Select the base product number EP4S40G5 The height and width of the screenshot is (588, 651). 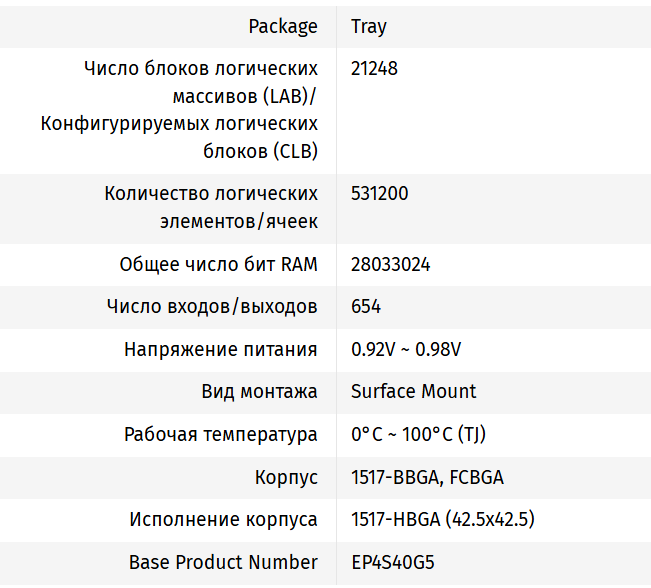(392, 562)
